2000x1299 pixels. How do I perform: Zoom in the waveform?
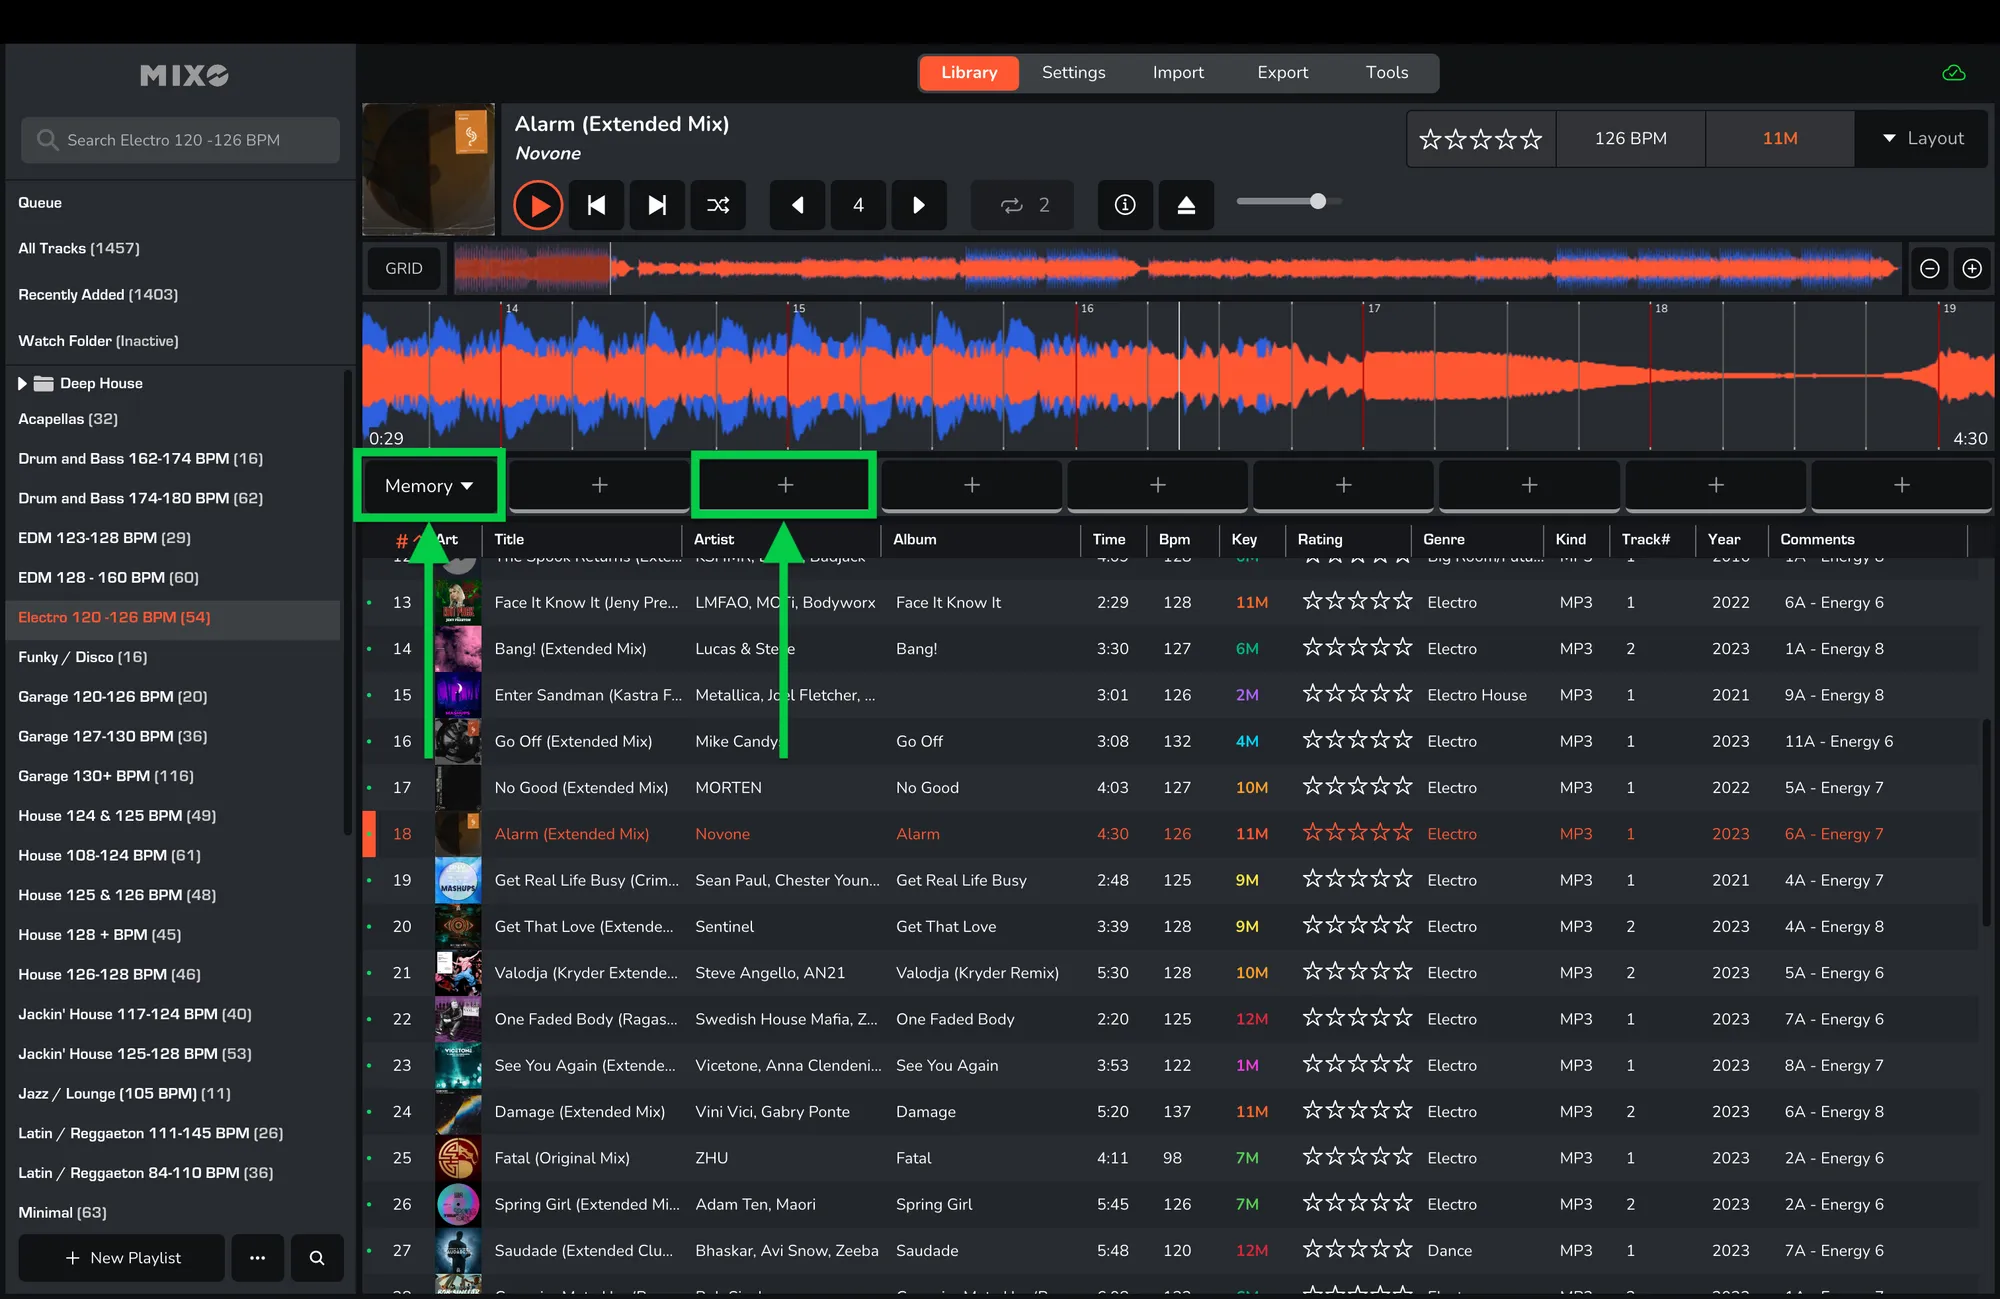point(1972,268)
